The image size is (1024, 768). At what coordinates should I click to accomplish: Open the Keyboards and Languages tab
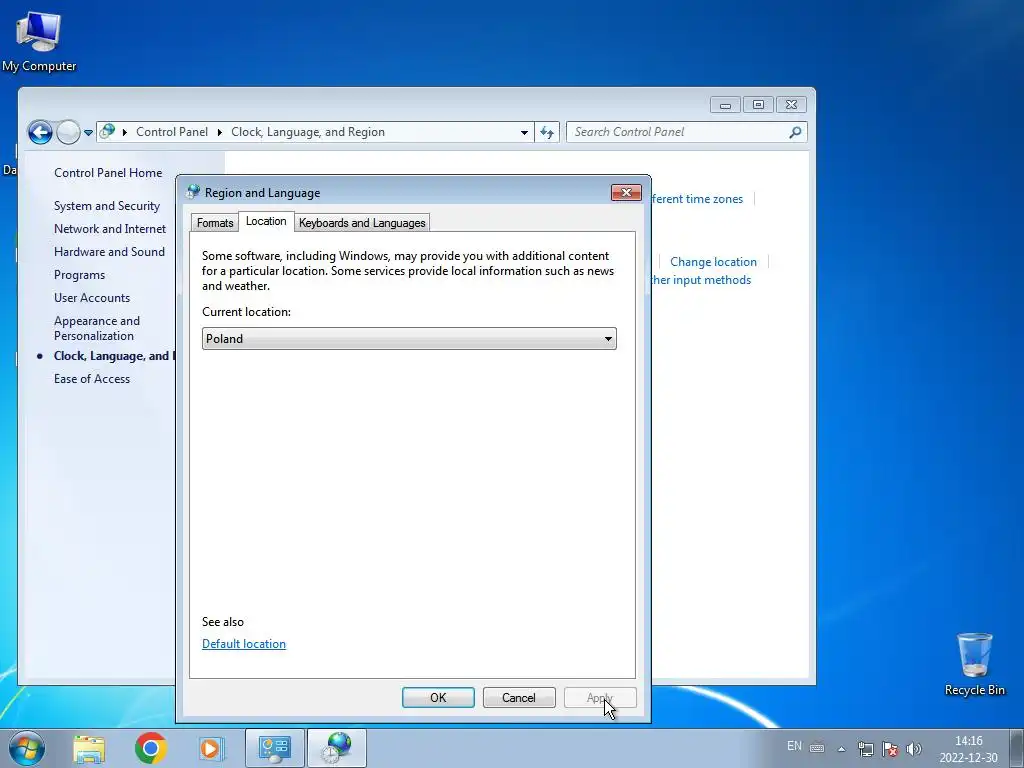(x=362, y=223)
